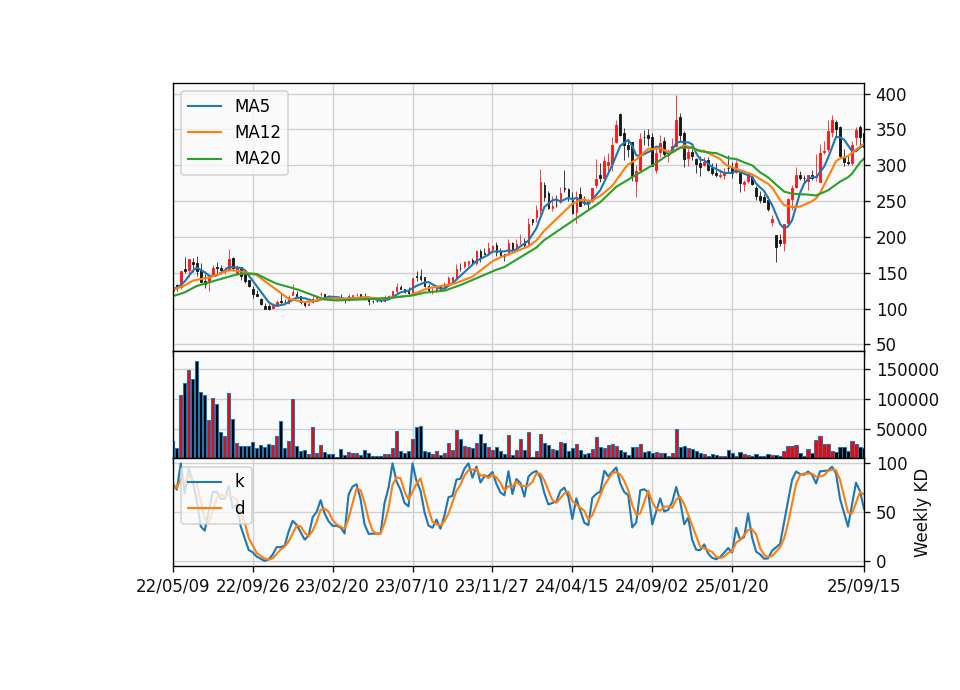Click the k legend label in KD panel
960x690 pixels.
[239, 481]
